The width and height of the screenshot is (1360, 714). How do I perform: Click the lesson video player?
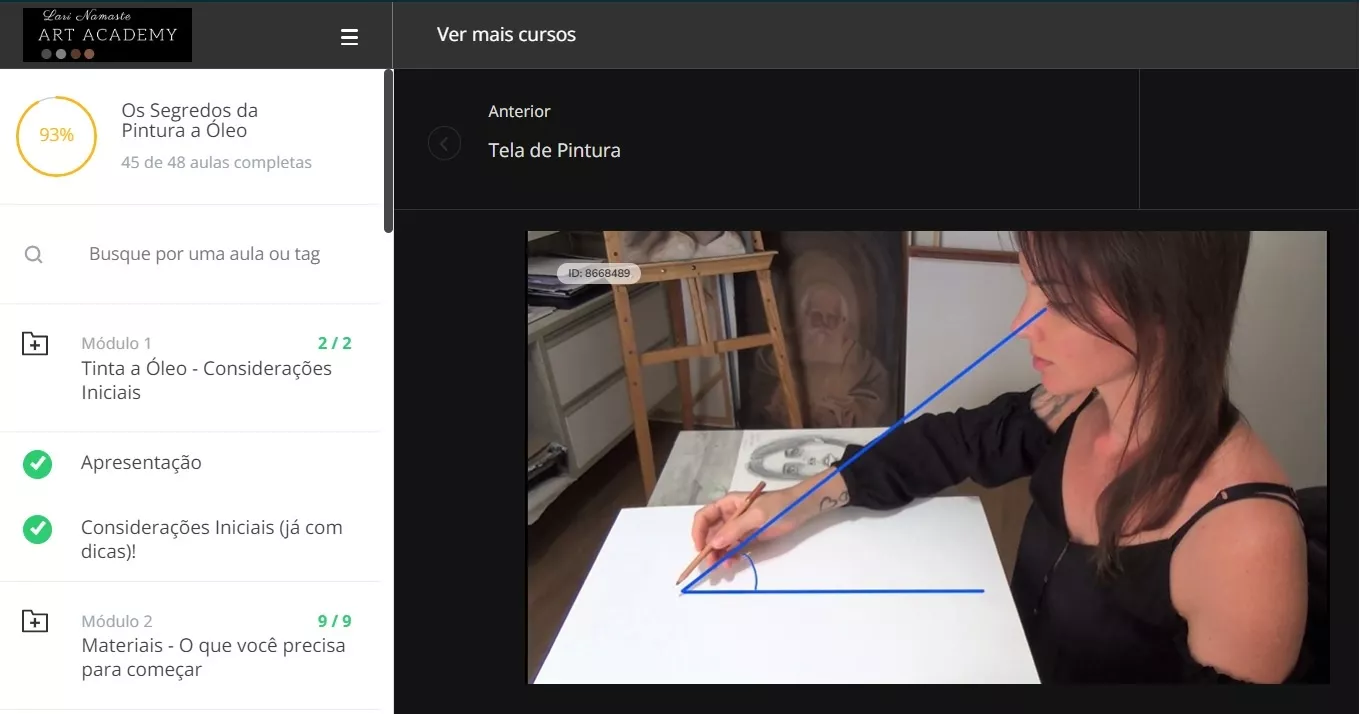click(927, 457)
